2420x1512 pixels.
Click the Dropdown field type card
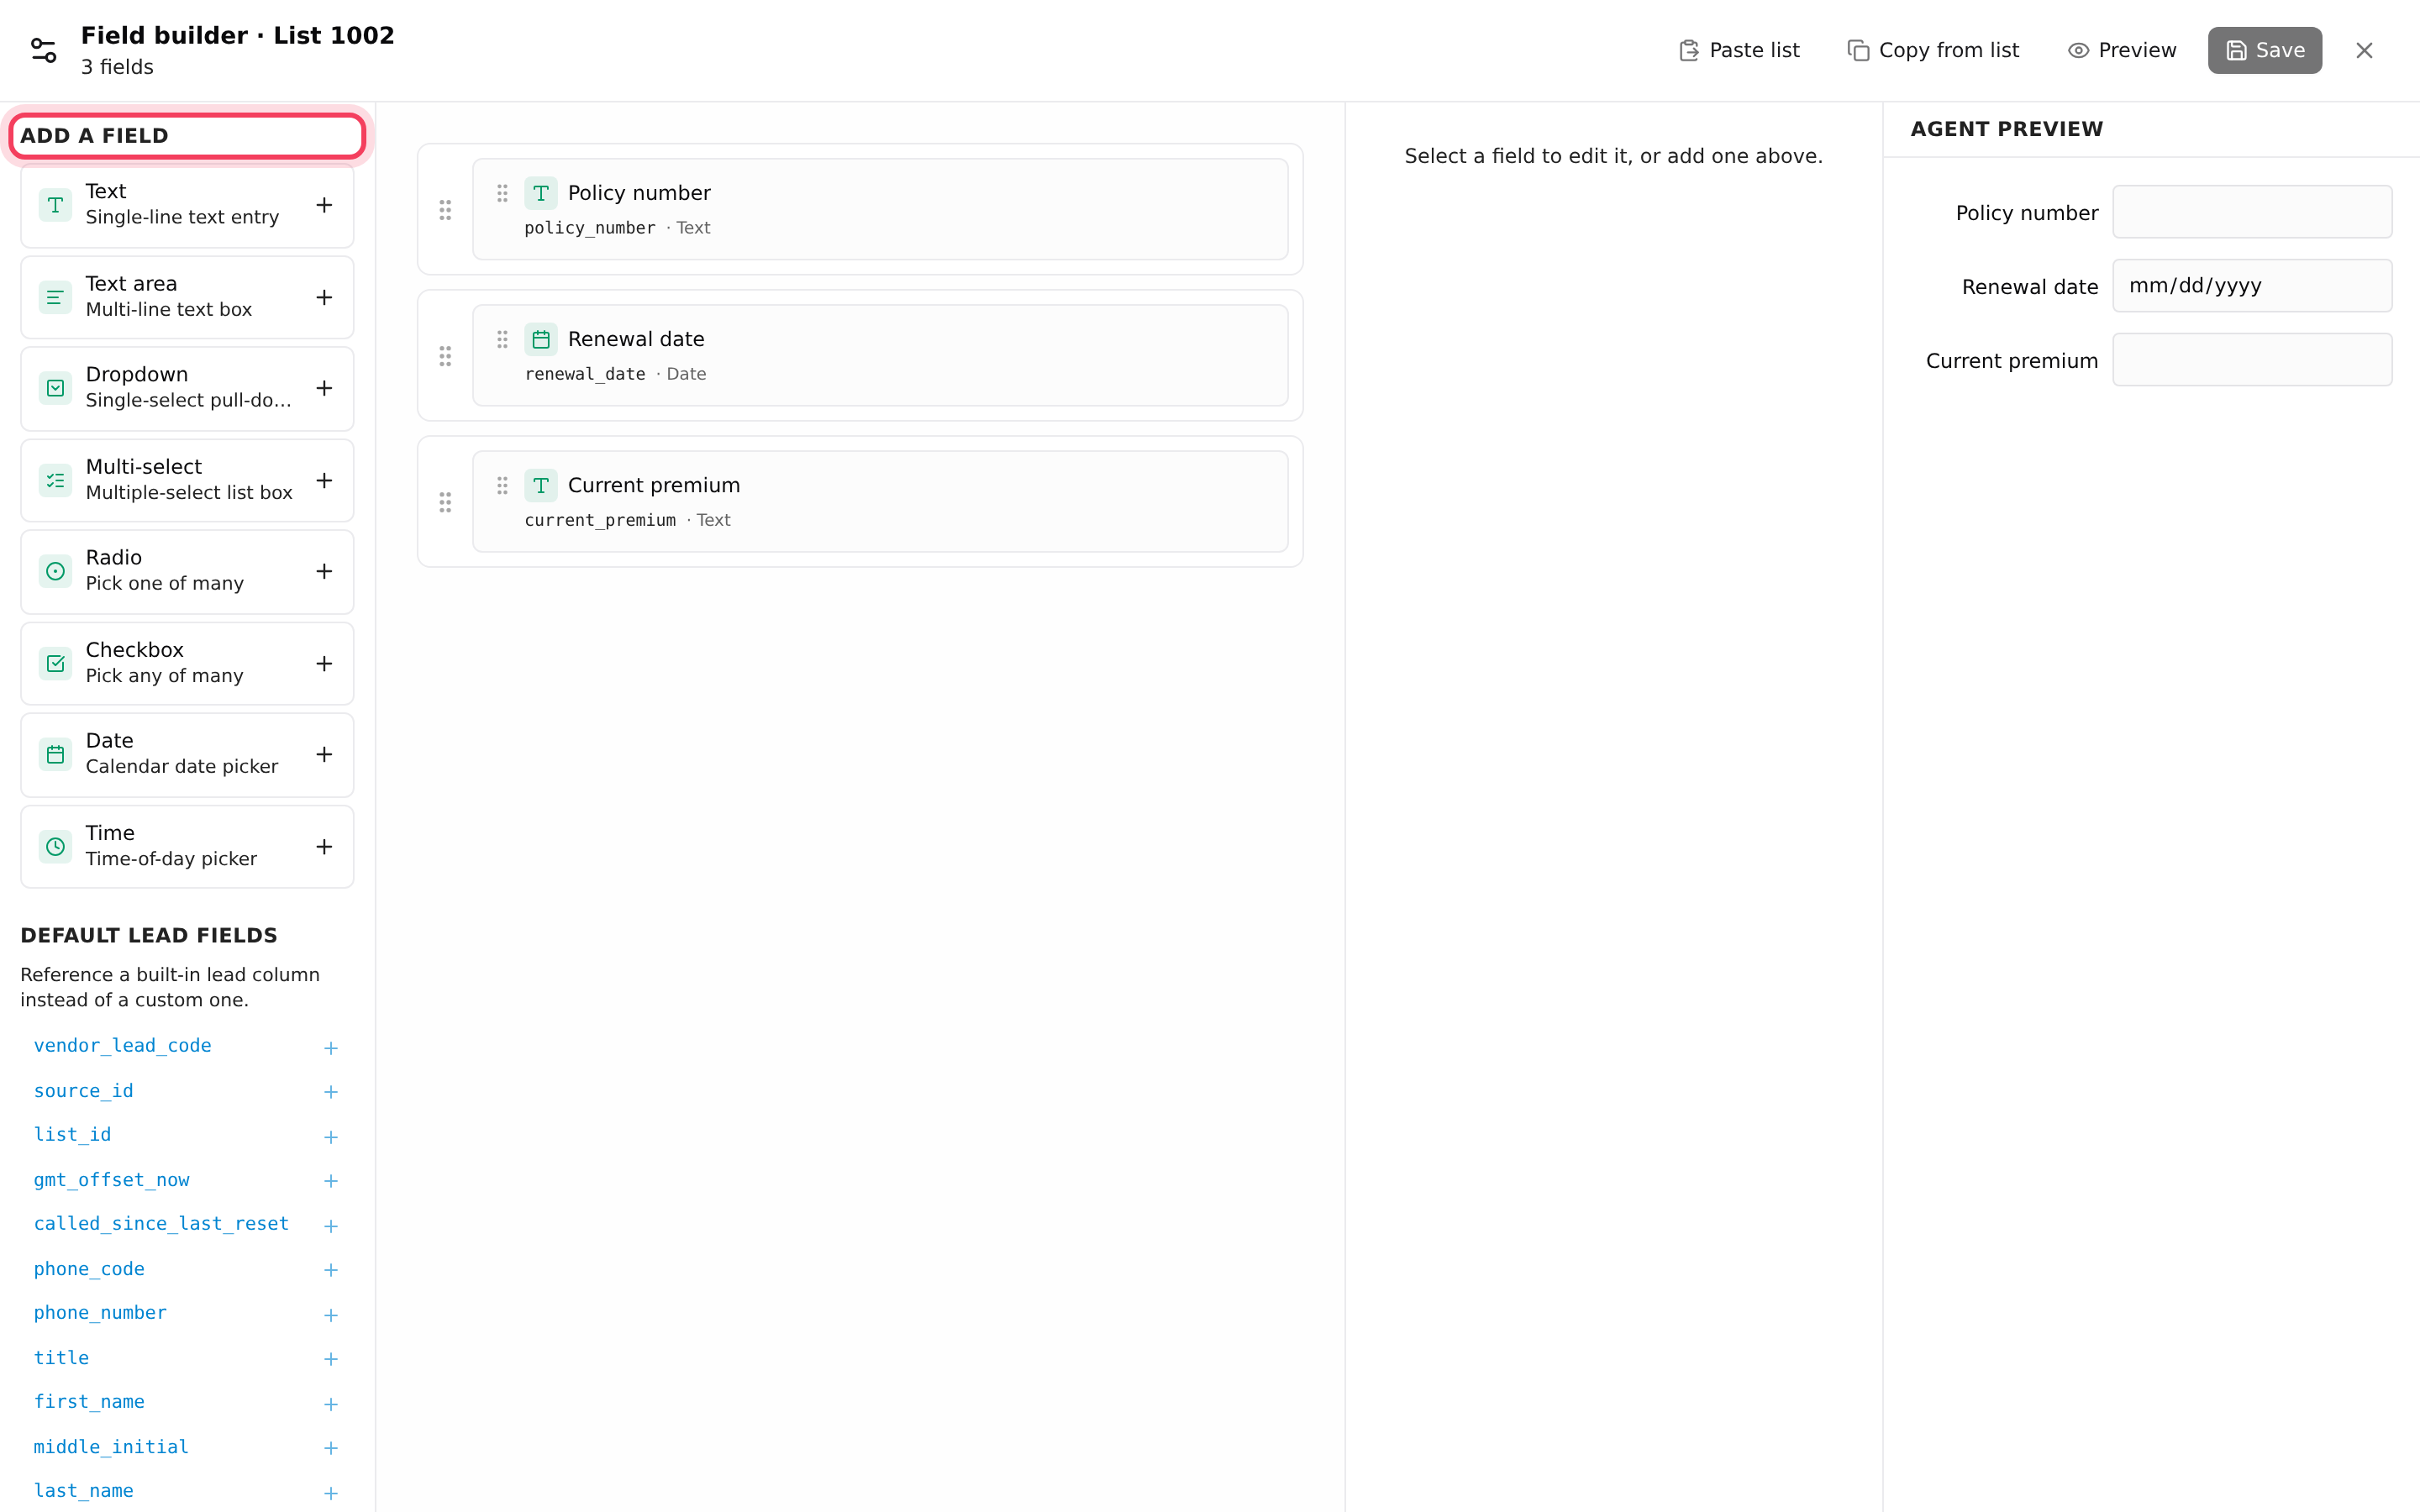tap(187, 388)
